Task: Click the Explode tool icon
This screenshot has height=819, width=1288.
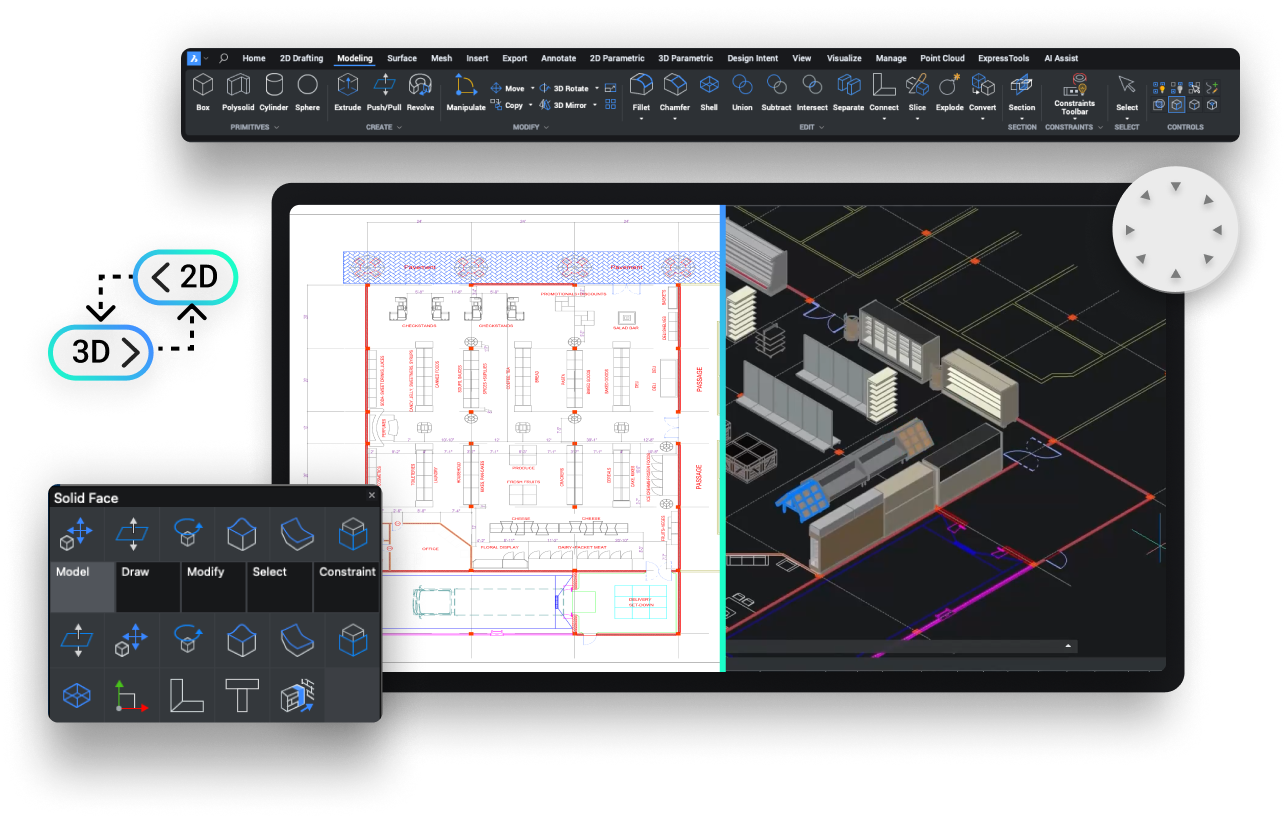Action: click(x=949, y=90)
